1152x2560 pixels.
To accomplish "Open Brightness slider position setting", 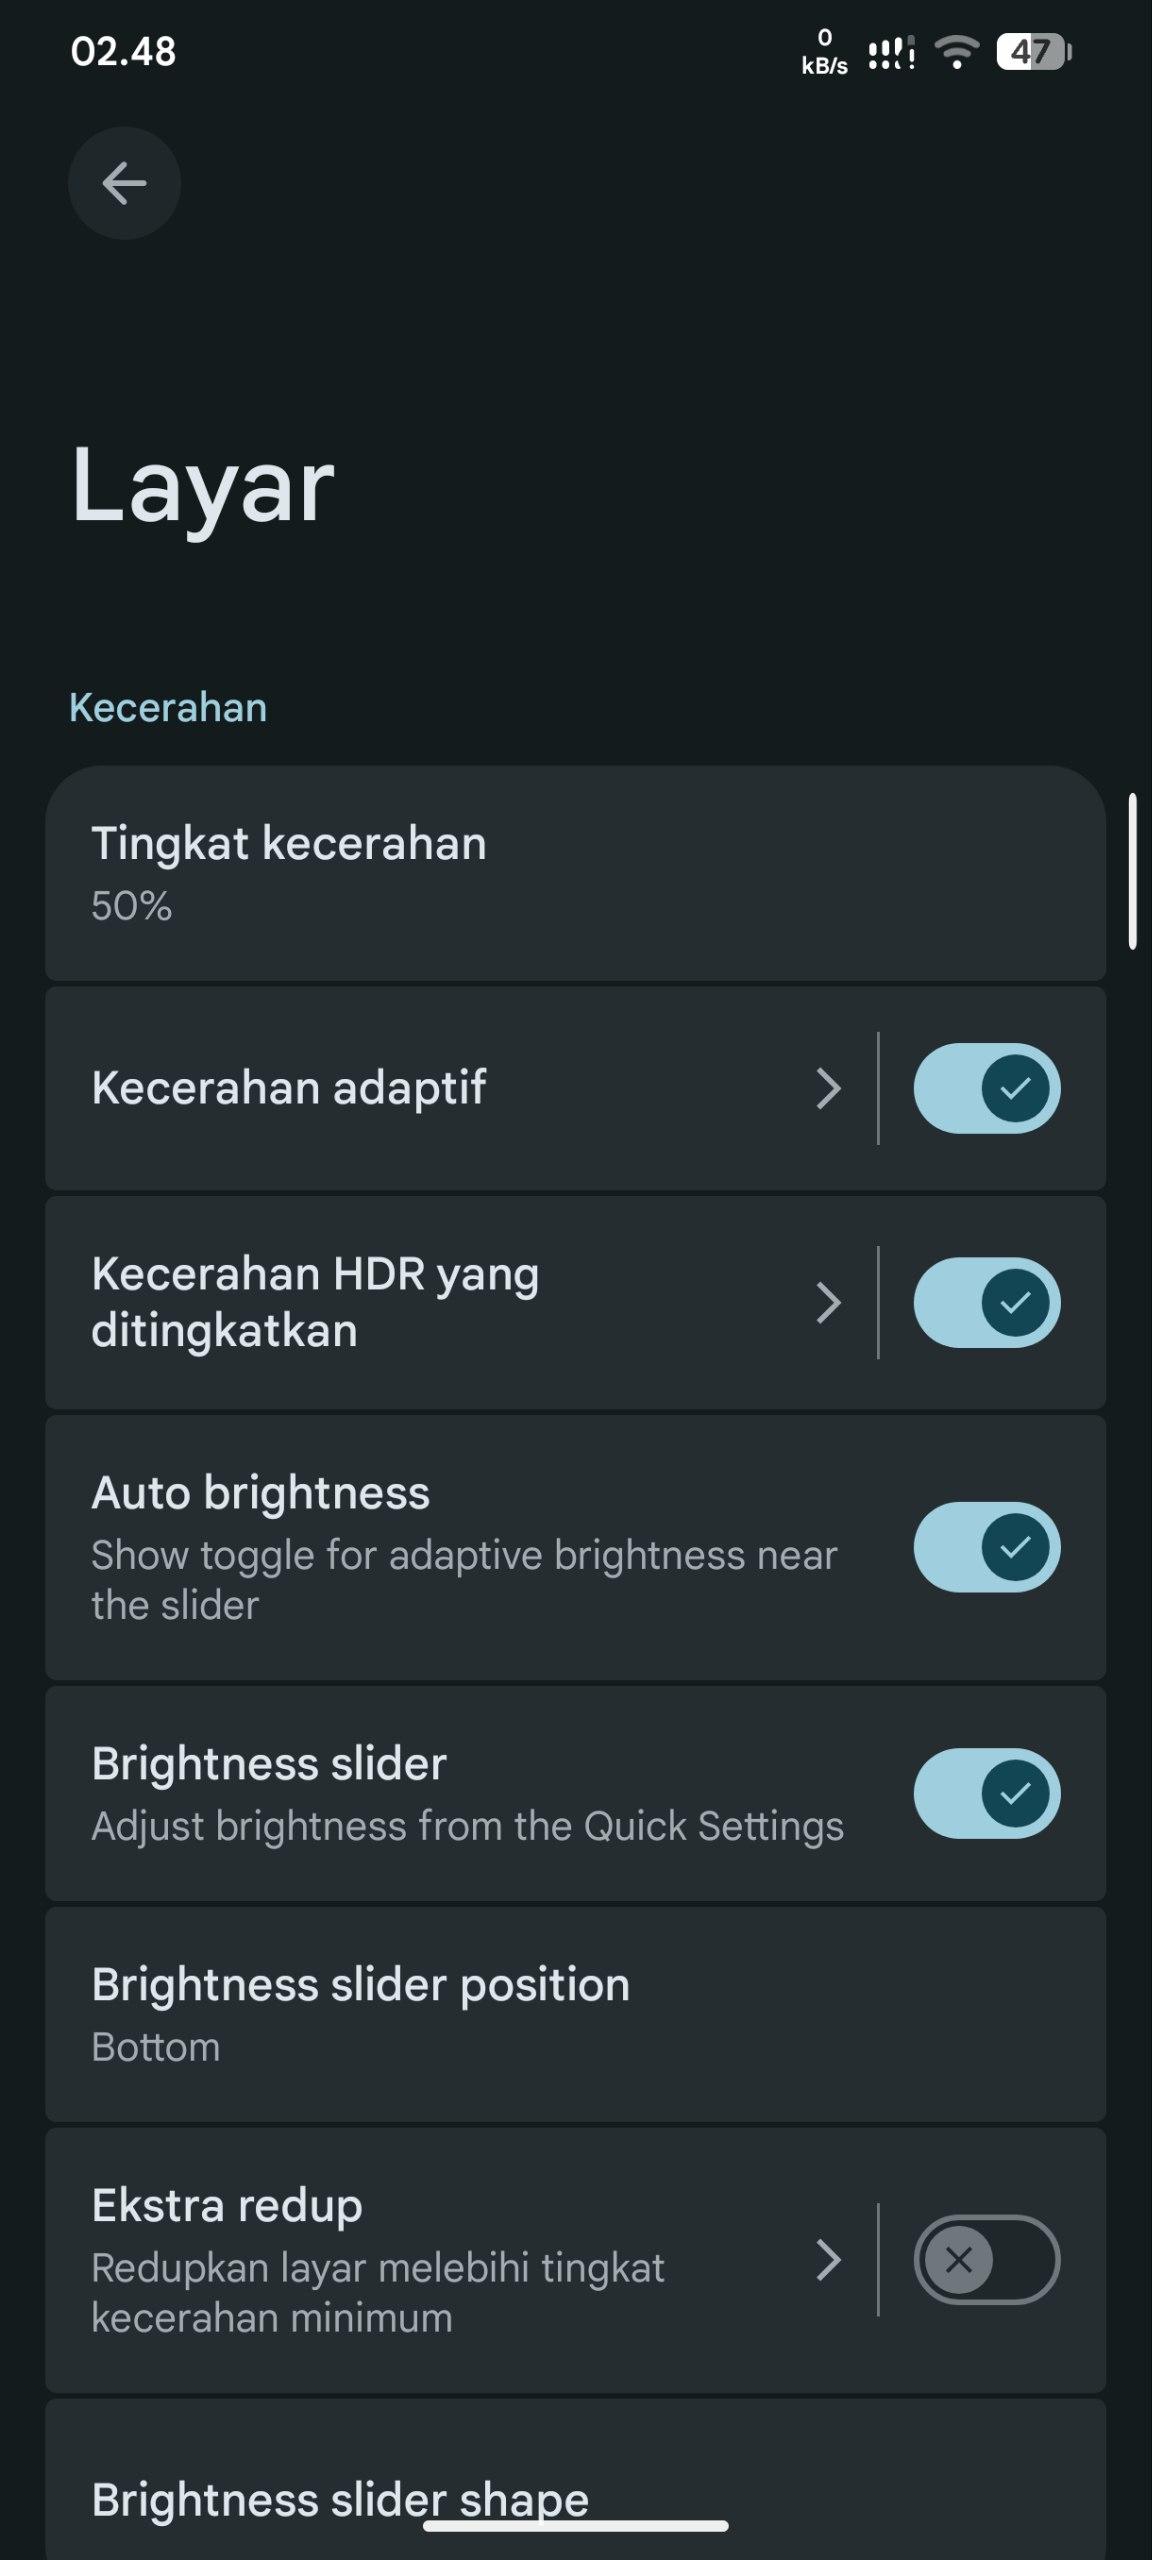I will point(575,2014).
